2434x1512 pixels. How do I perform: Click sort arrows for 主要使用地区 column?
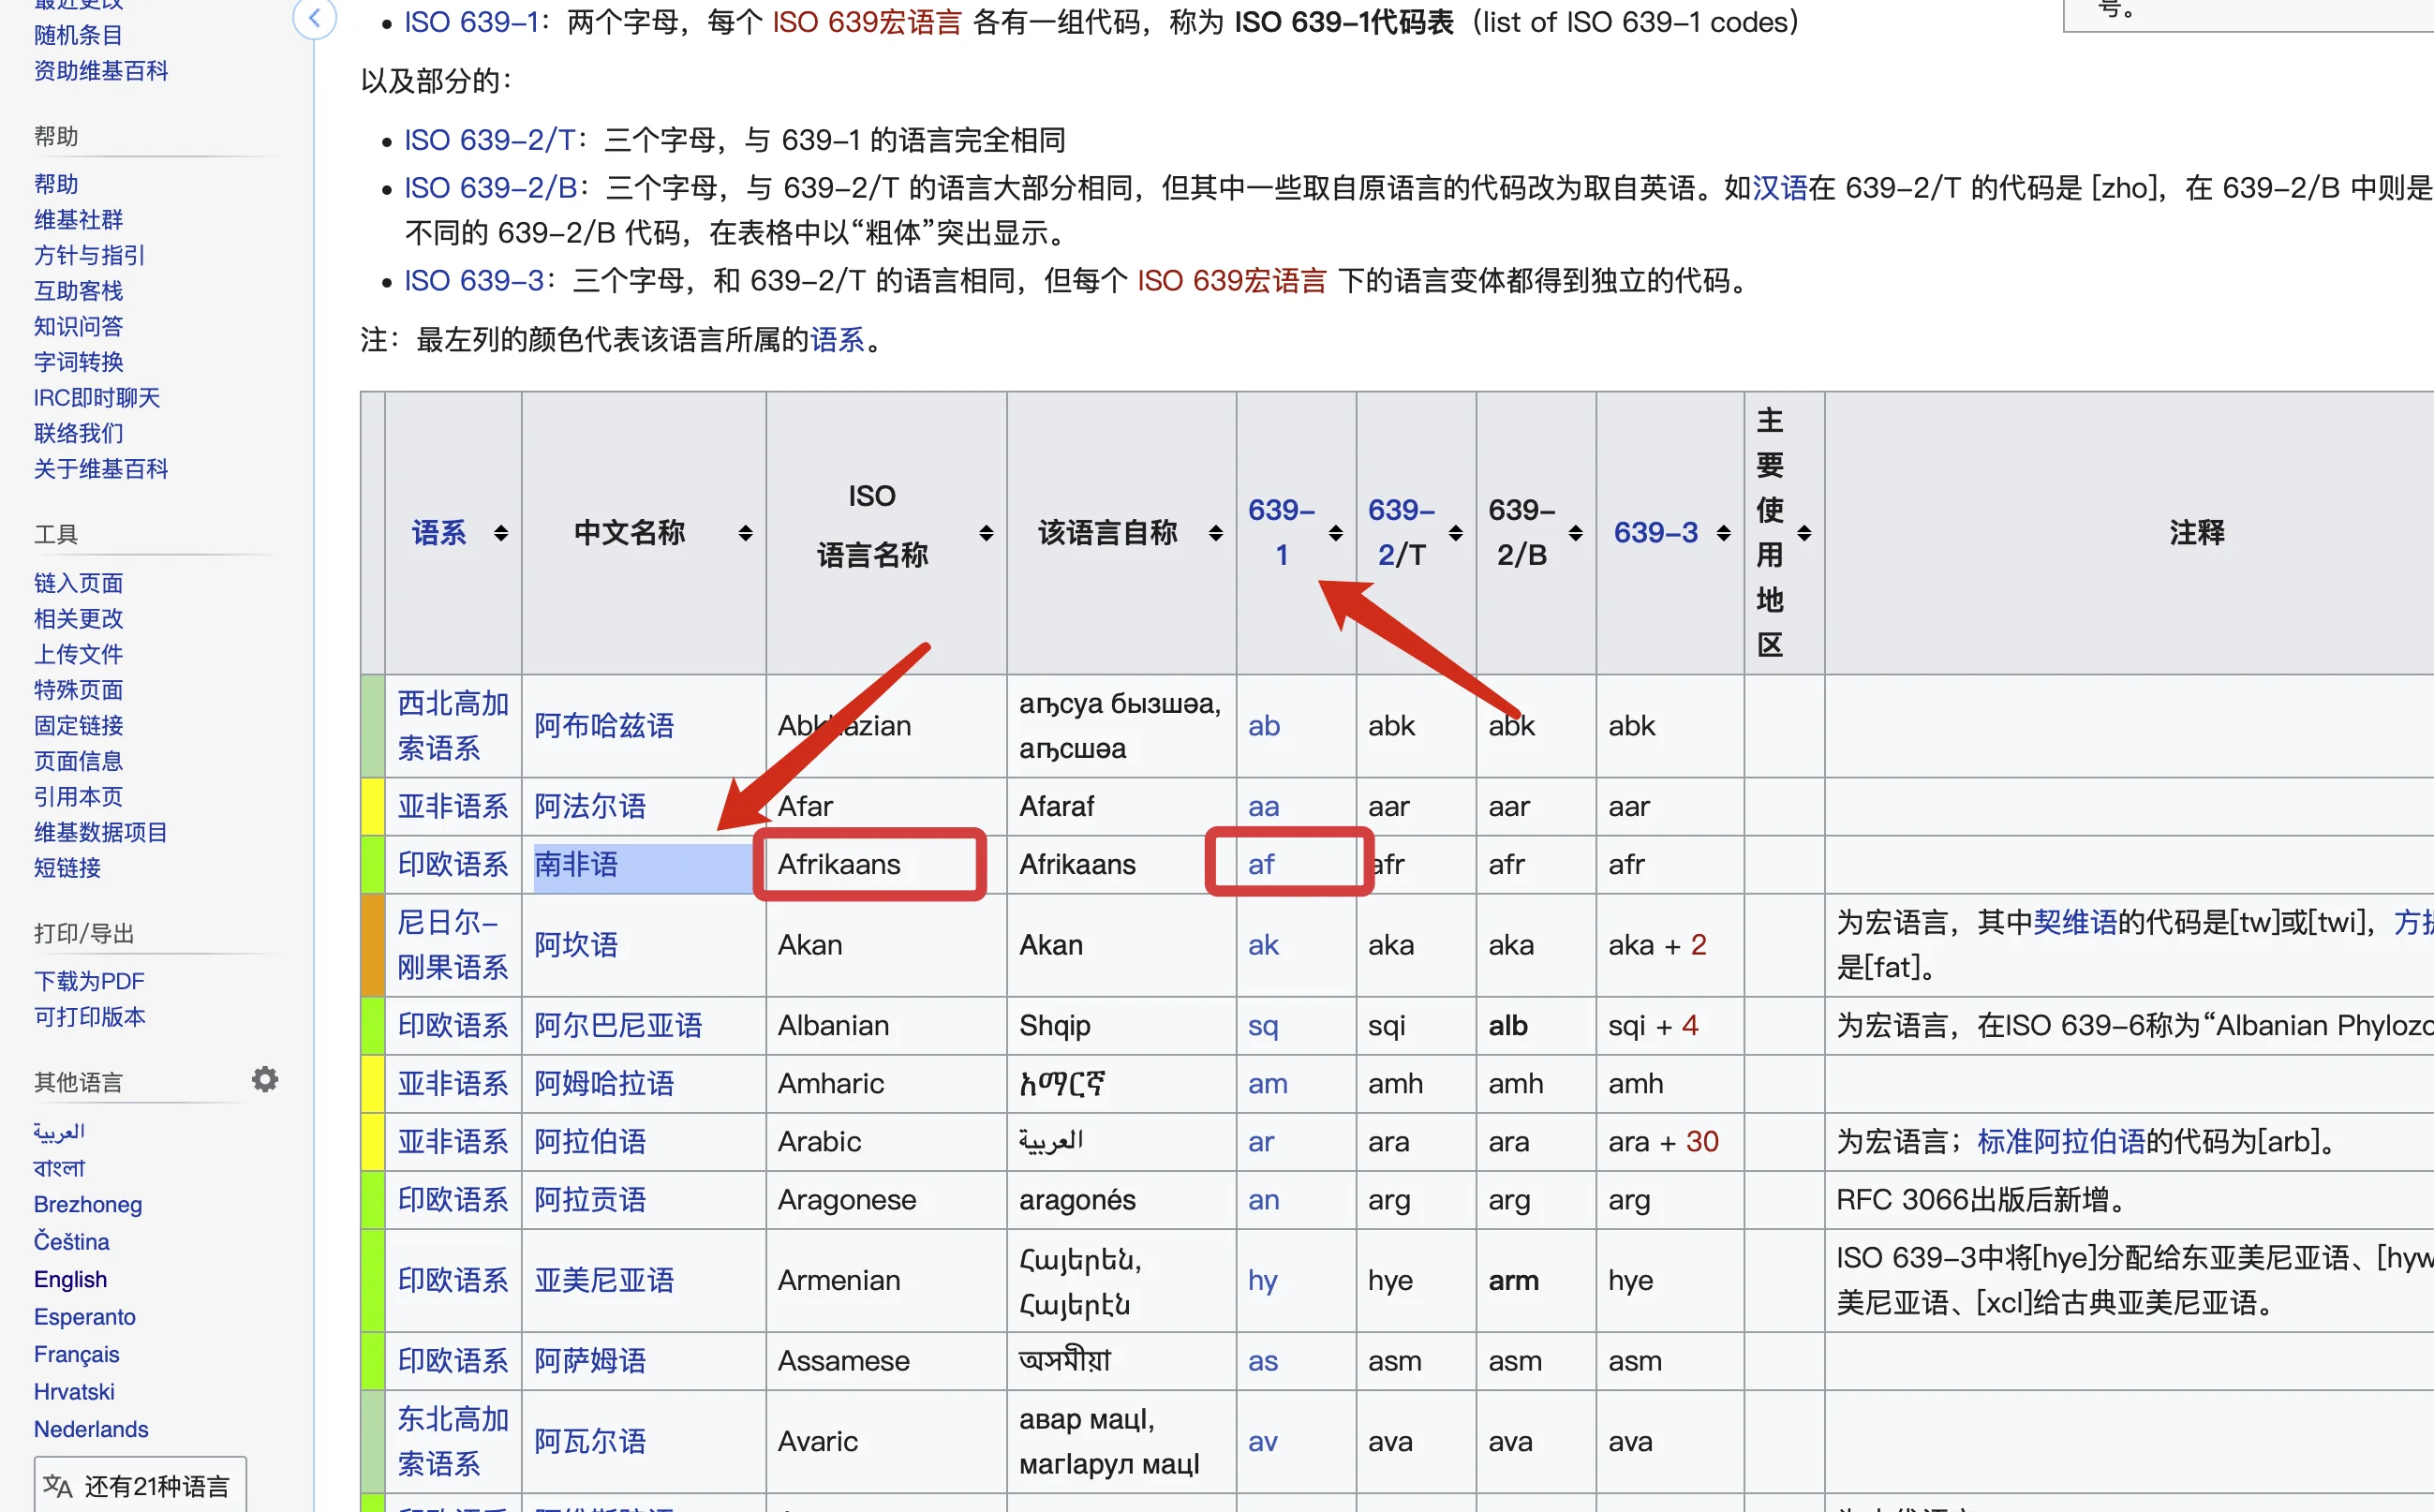click(x=1804, y=533)
